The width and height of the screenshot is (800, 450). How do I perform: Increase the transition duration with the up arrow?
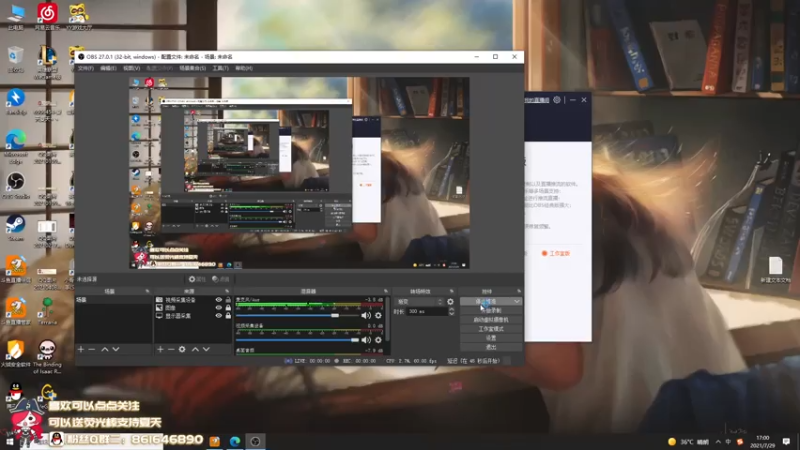(451, 309)
